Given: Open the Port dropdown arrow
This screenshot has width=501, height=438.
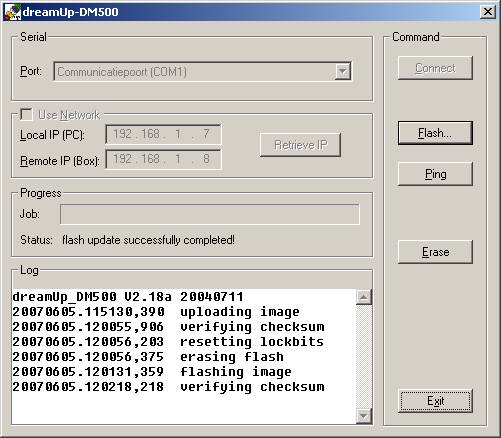Looking at the screenshot, I should [x=342, y=71].
